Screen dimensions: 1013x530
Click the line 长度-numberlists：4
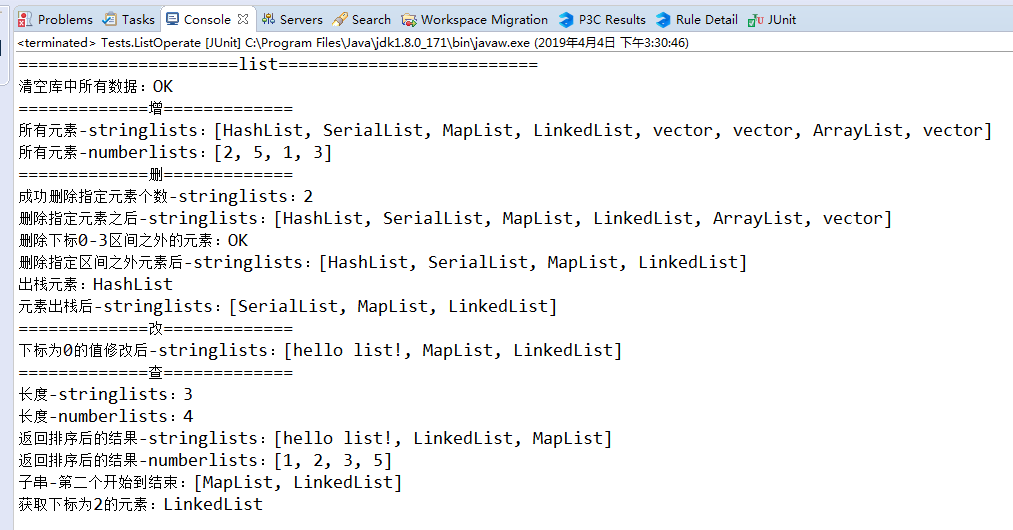click(106, 416)
